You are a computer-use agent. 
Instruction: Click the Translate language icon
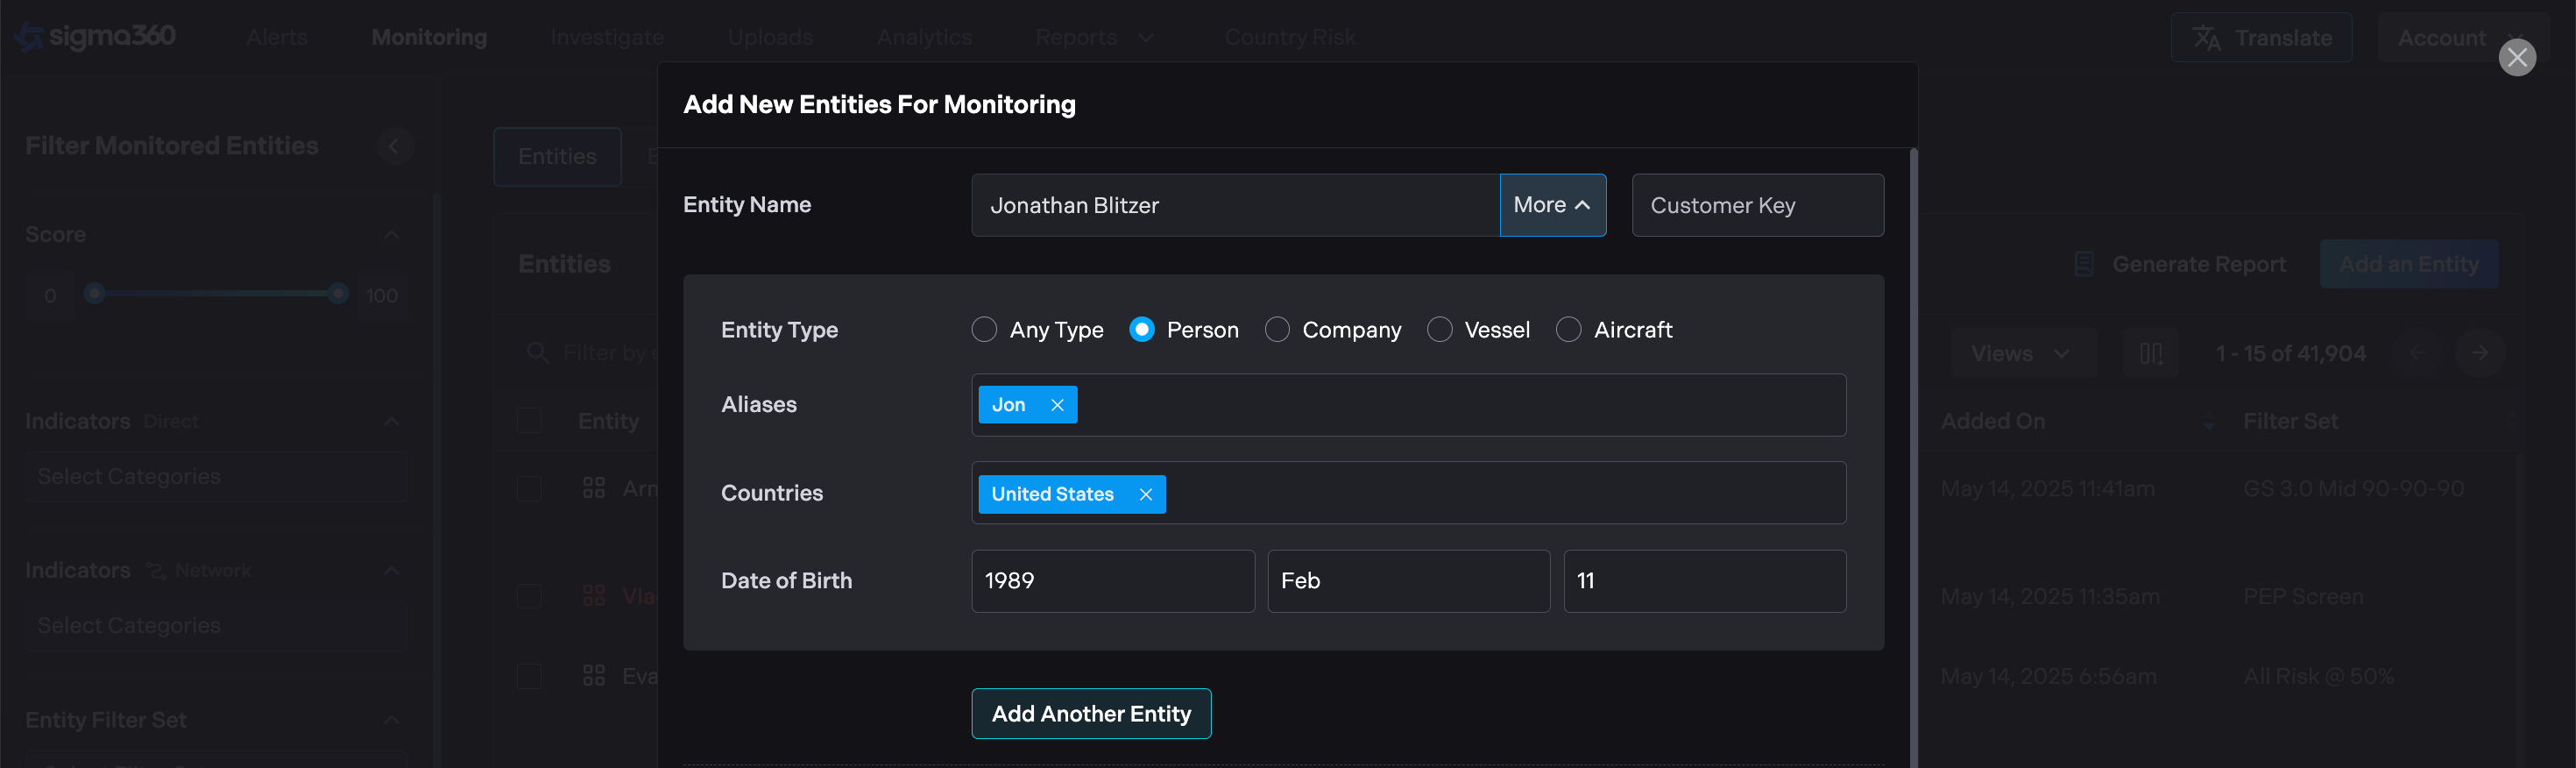pos(2206,38)
